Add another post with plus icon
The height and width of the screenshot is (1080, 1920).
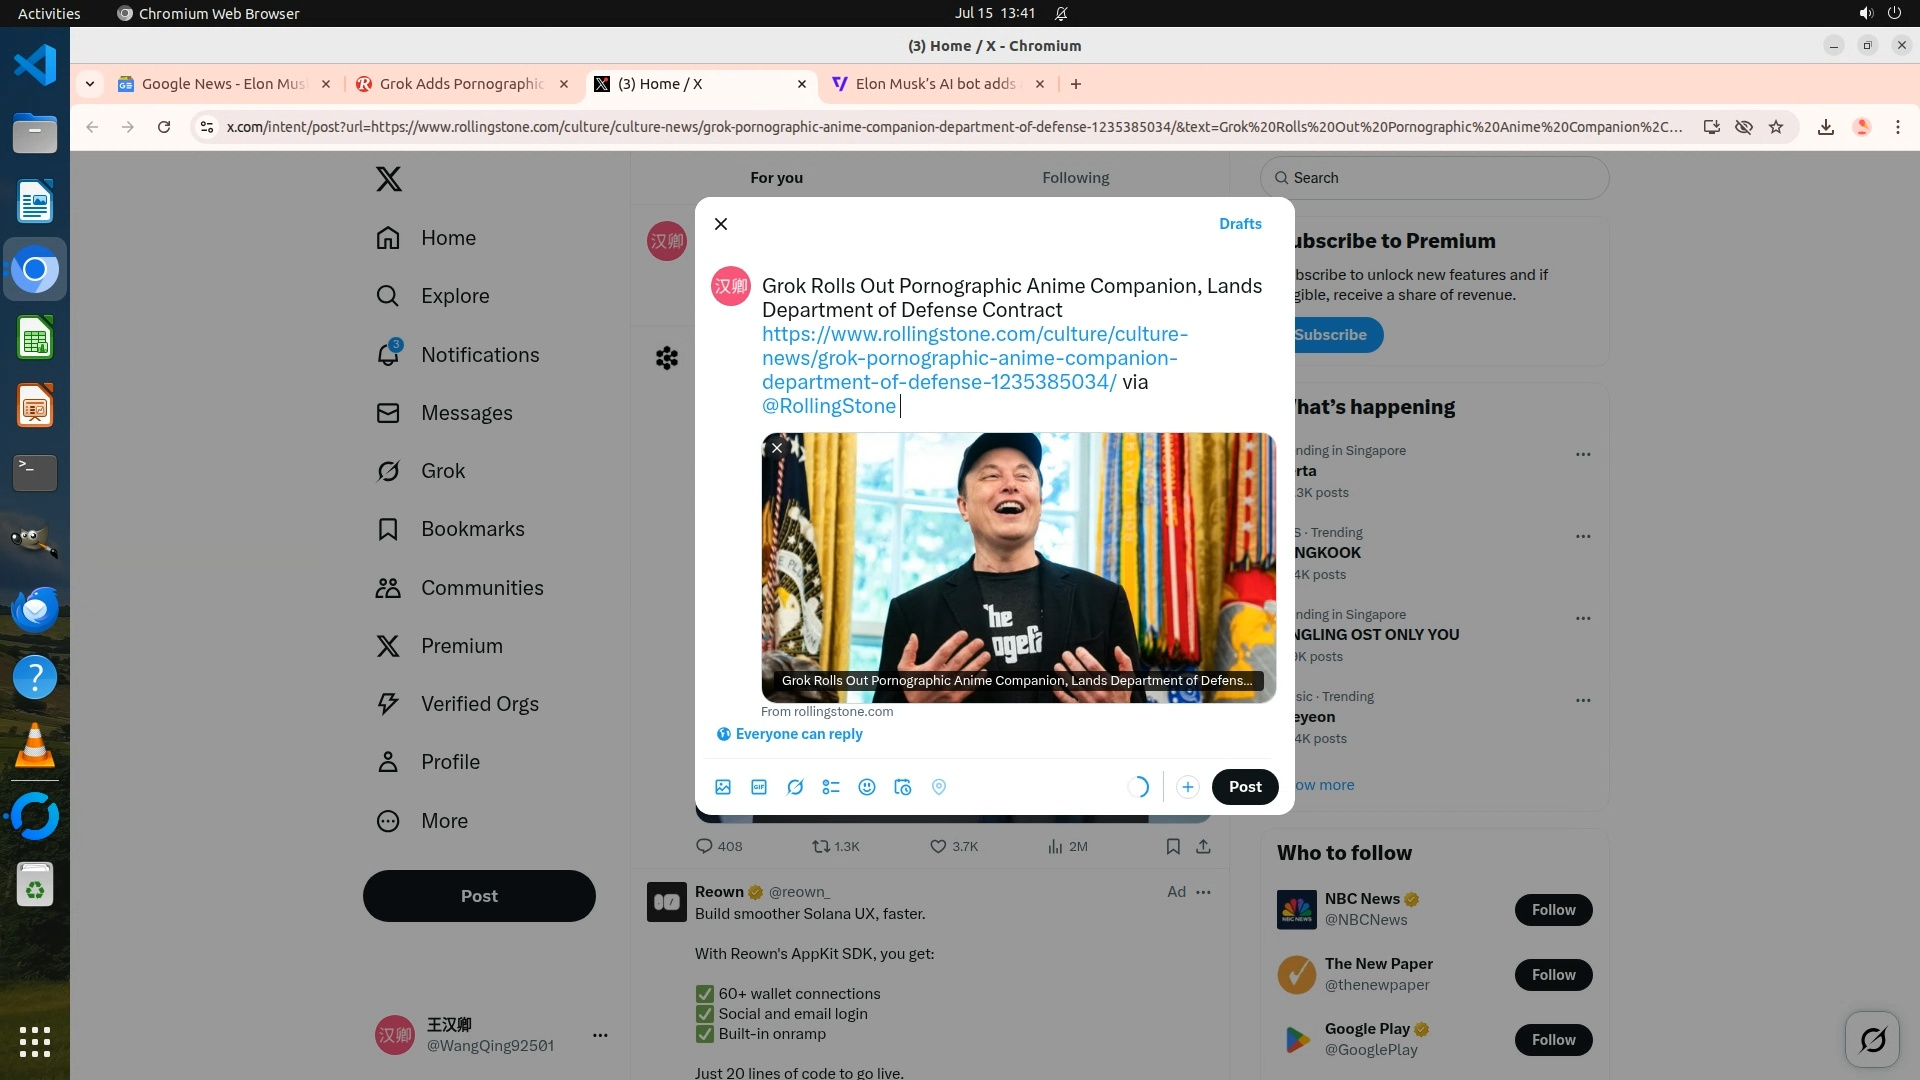1187,787
